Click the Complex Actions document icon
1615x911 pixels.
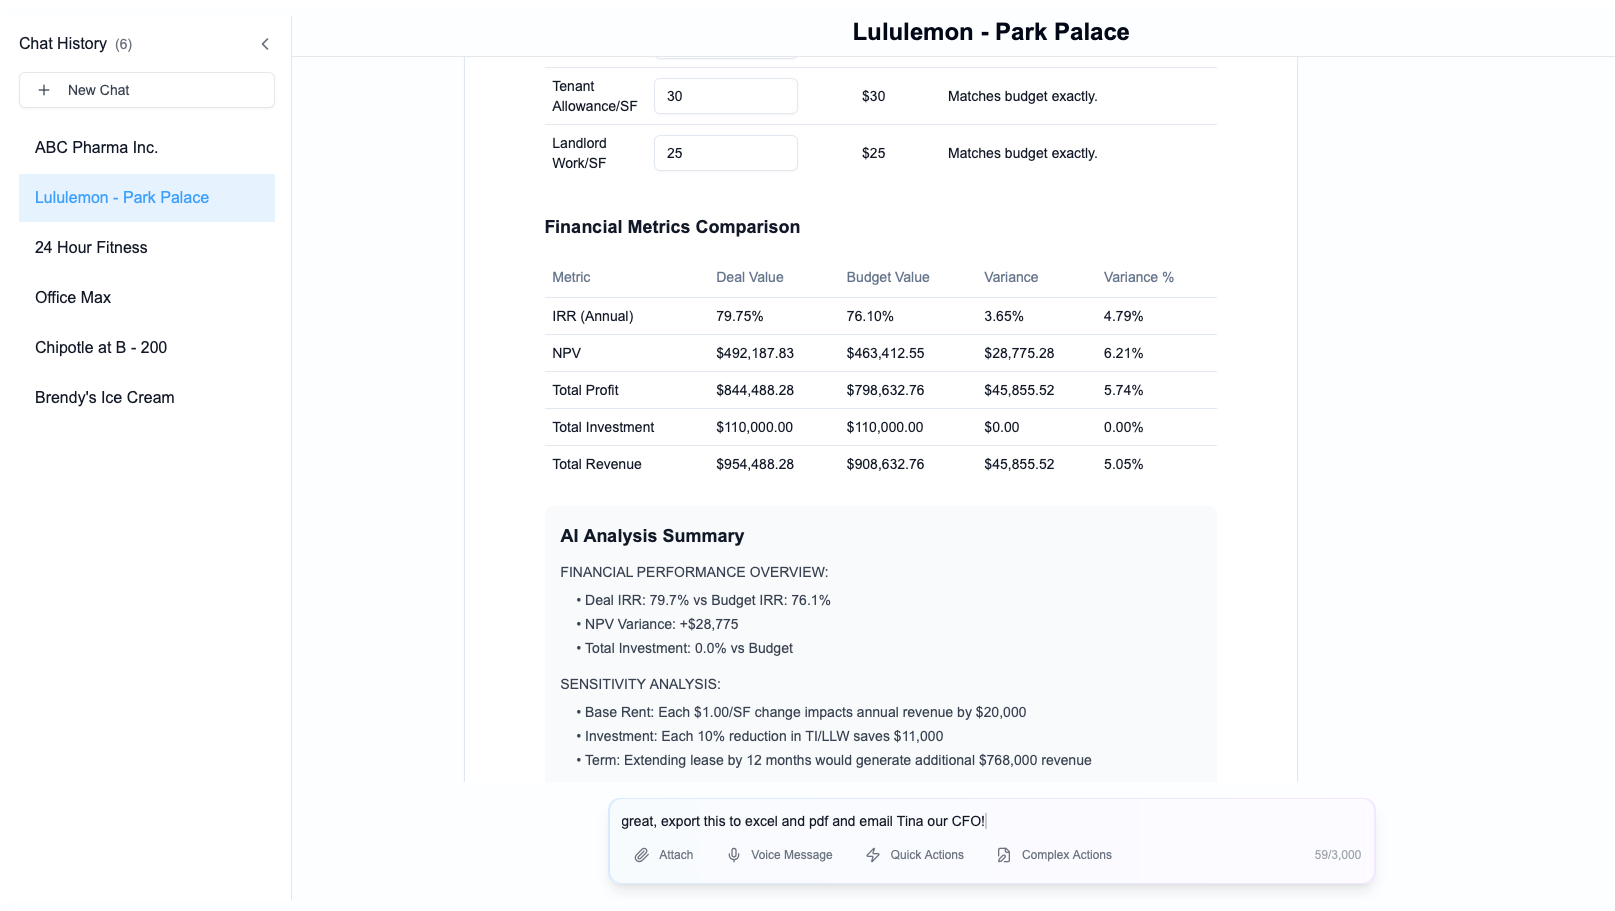coord(1004,855)
